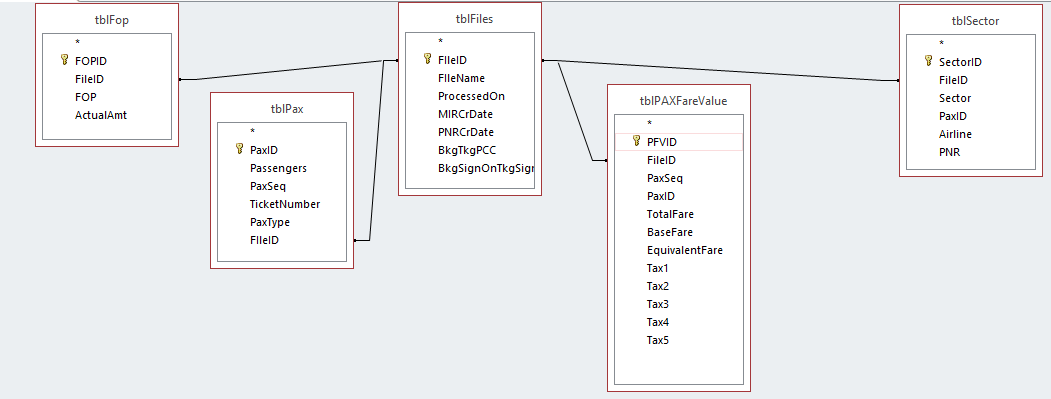Choose the TotalFare field
1051x399 pixels.
pyautogui.click(x=679, y=215)
